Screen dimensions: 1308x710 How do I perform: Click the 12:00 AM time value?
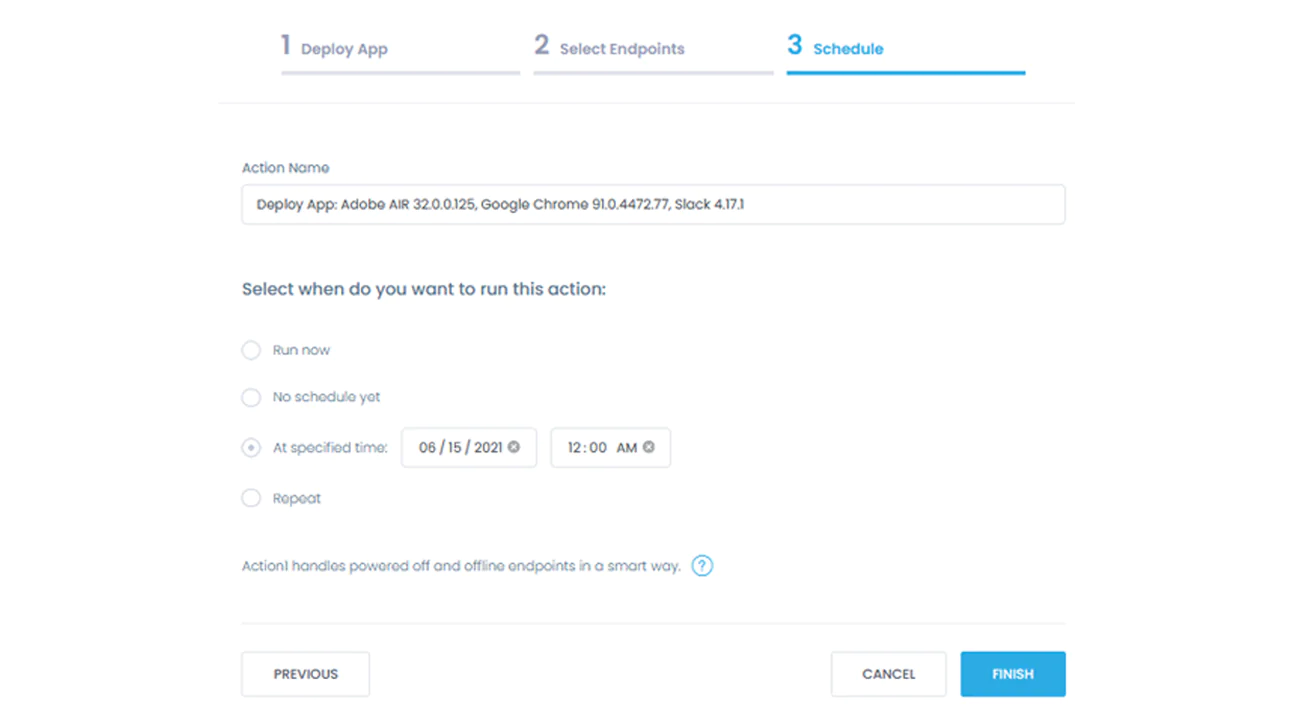click(598, 447)
